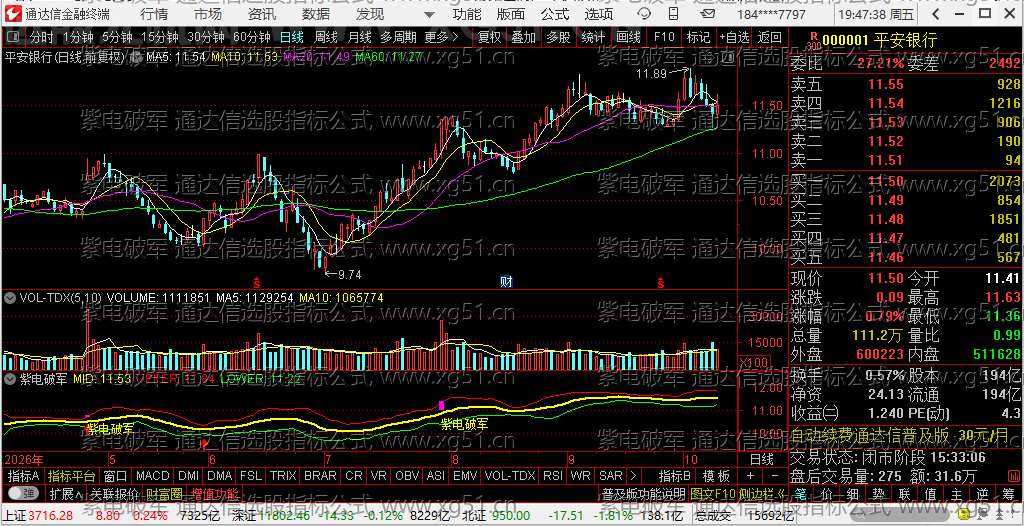Open the 市场 menu
1024x526 pixels.
pyautogui.click(x=208, y=14)
